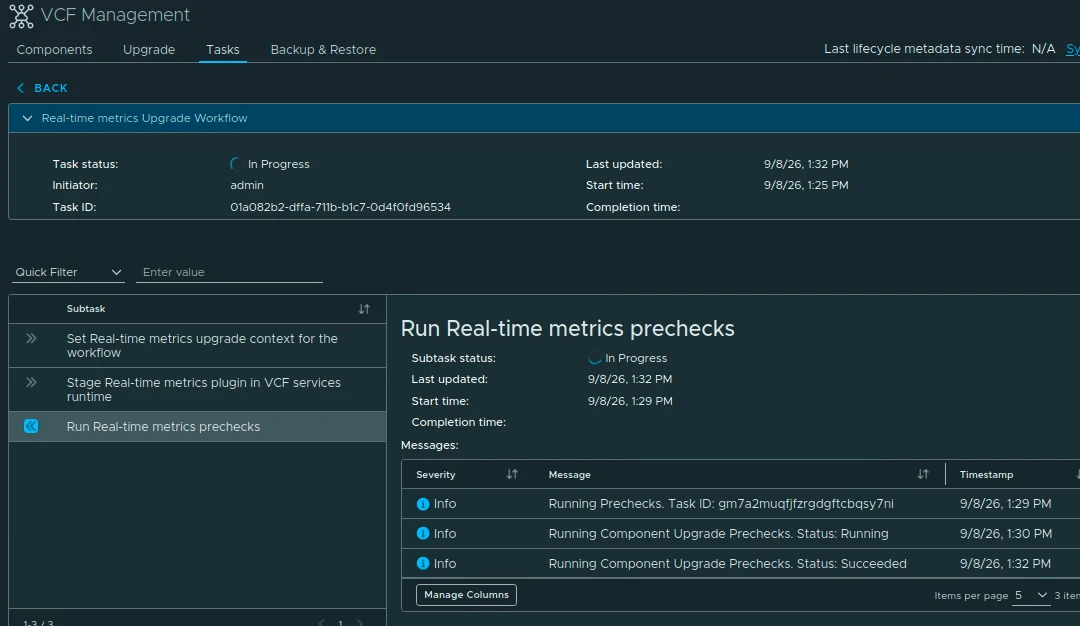Click the Subtask status In Progress spinner
The image size is (1080, 626).
click(x=594, y=358)
